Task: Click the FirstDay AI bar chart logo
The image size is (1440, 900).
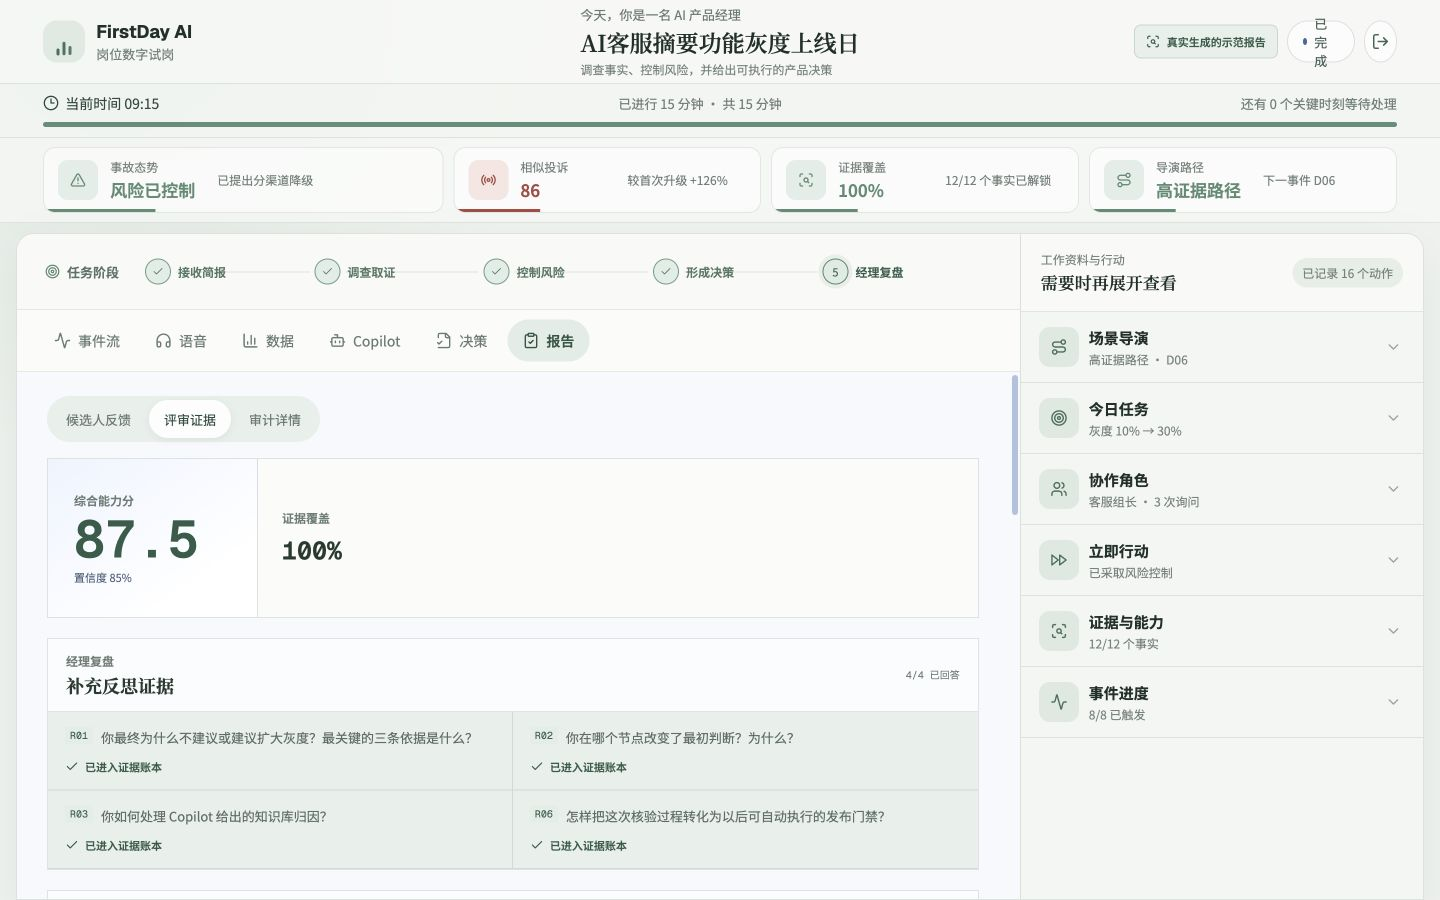Action: tap(64, 42)
